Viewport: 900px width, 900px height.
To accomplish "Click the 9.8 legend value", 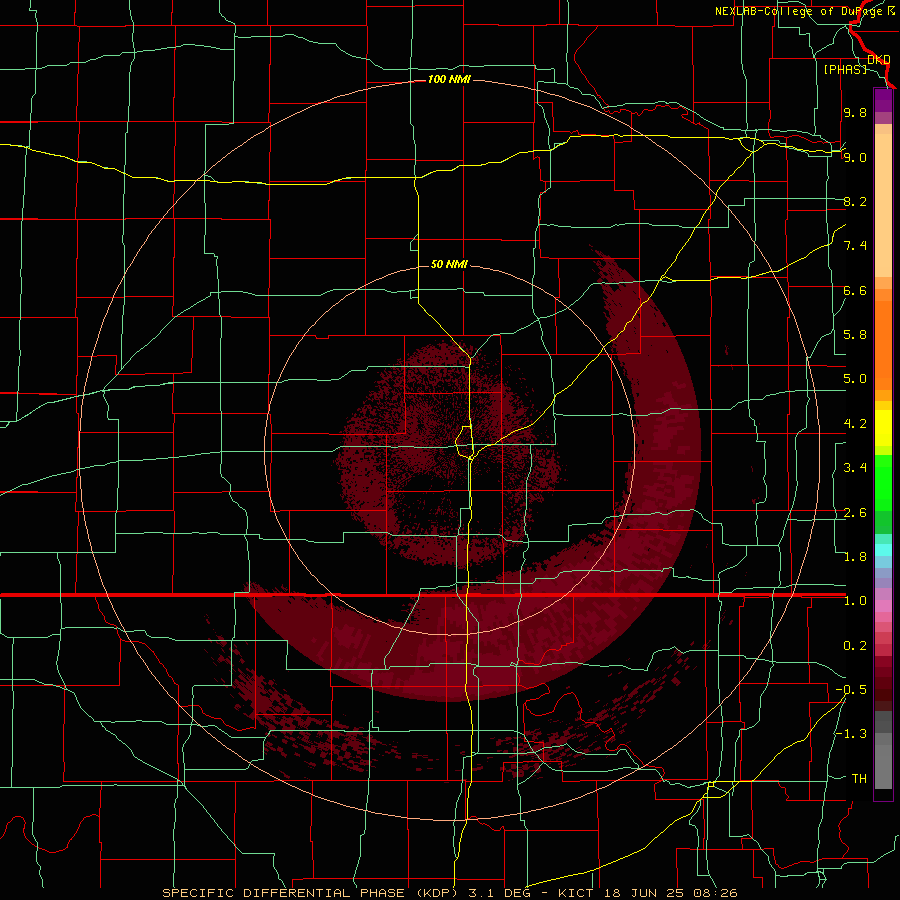I will click(855, 112).
